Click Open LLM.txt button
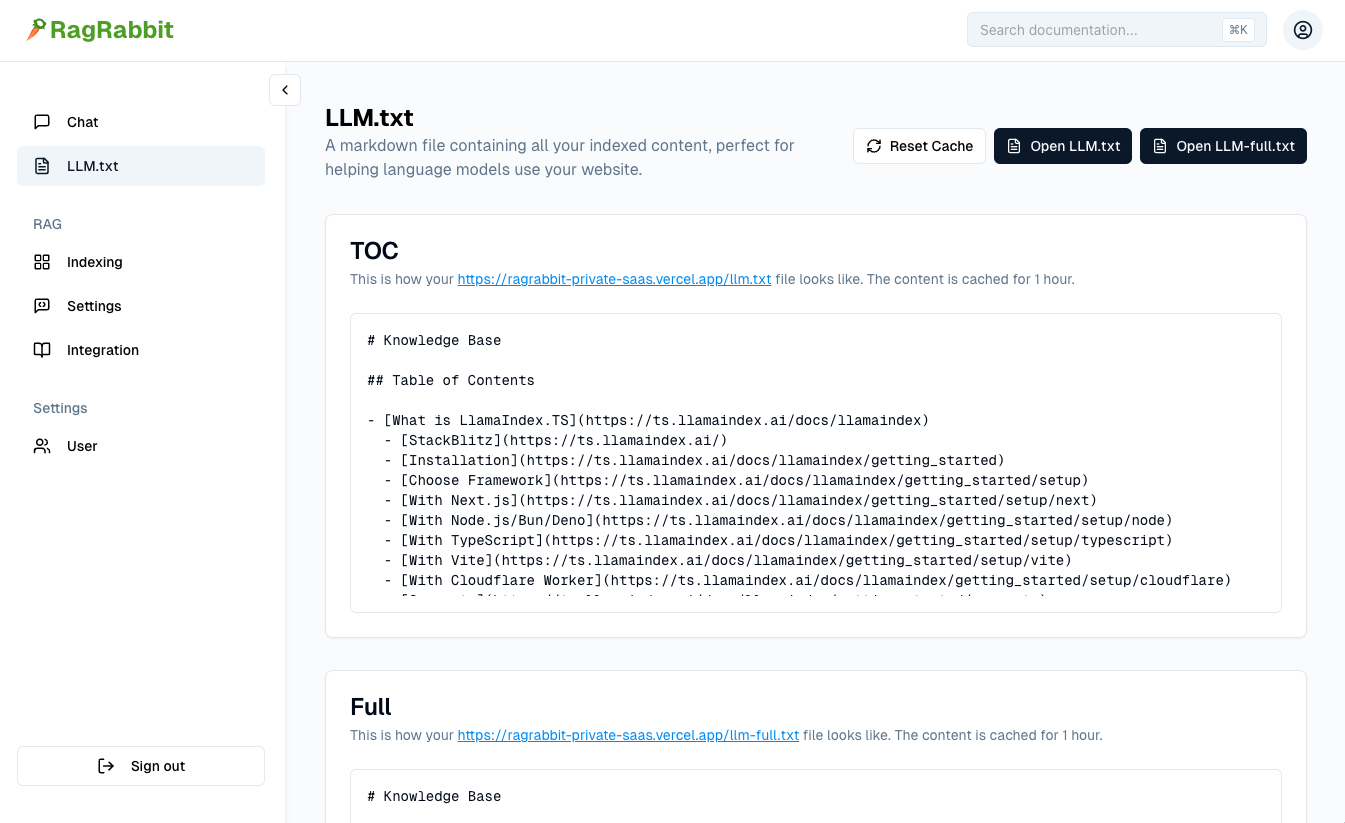Viewport: 1345px width, 823px height. coord(1063,146)
